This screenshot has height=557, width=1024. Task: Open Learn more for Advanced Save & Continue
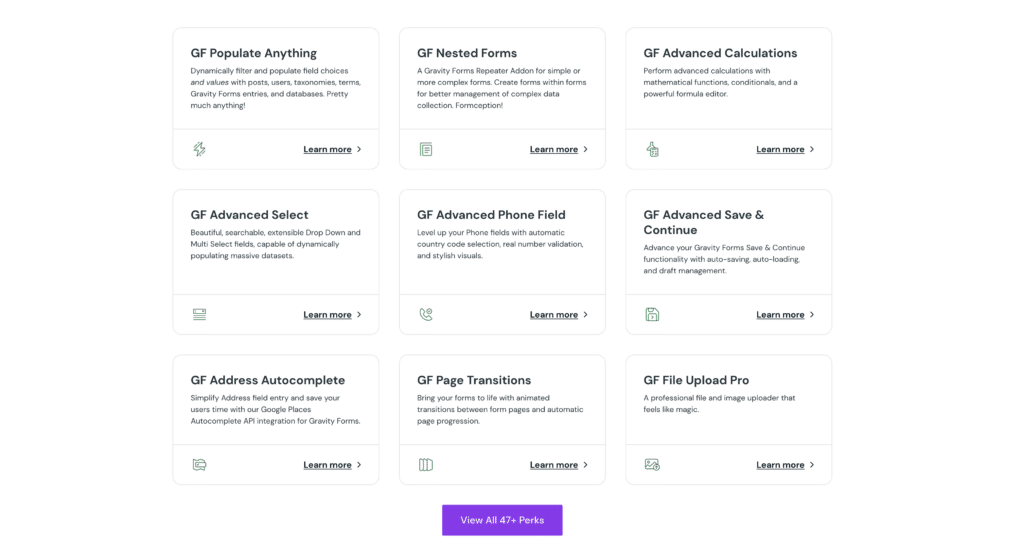pyautogui.click(x=780, y=314)
